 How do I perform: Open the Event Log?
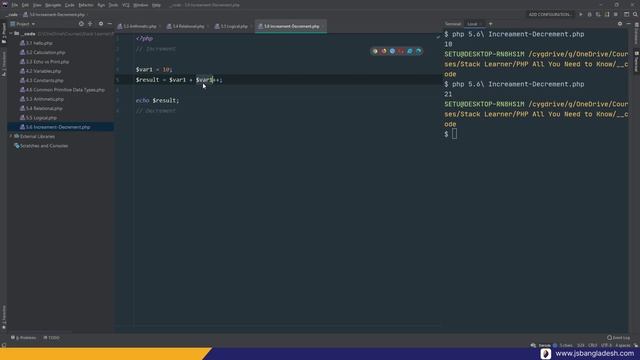point(618,338)
